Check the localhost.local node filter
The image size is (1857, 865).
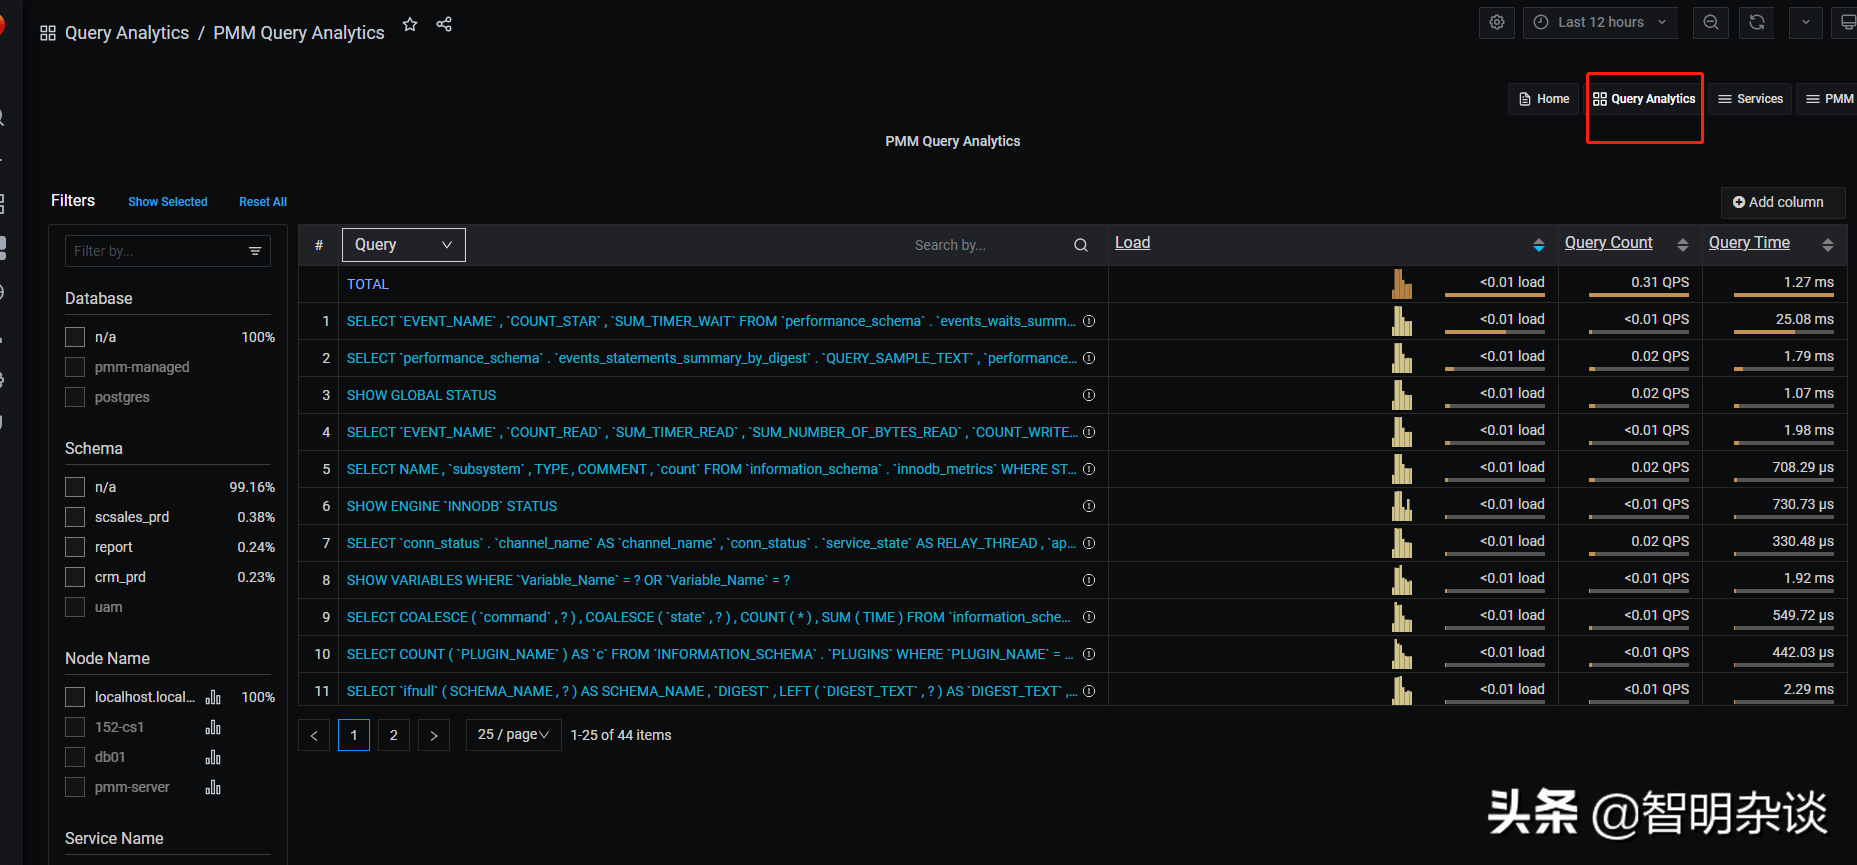[x=75, y=697]
